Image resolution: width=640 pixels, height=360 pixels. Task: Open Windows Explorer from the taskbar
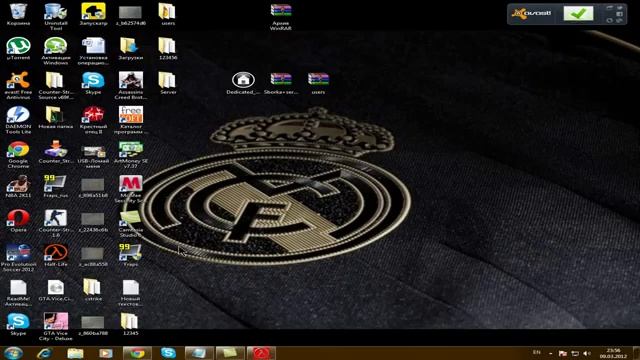(75, 353)
